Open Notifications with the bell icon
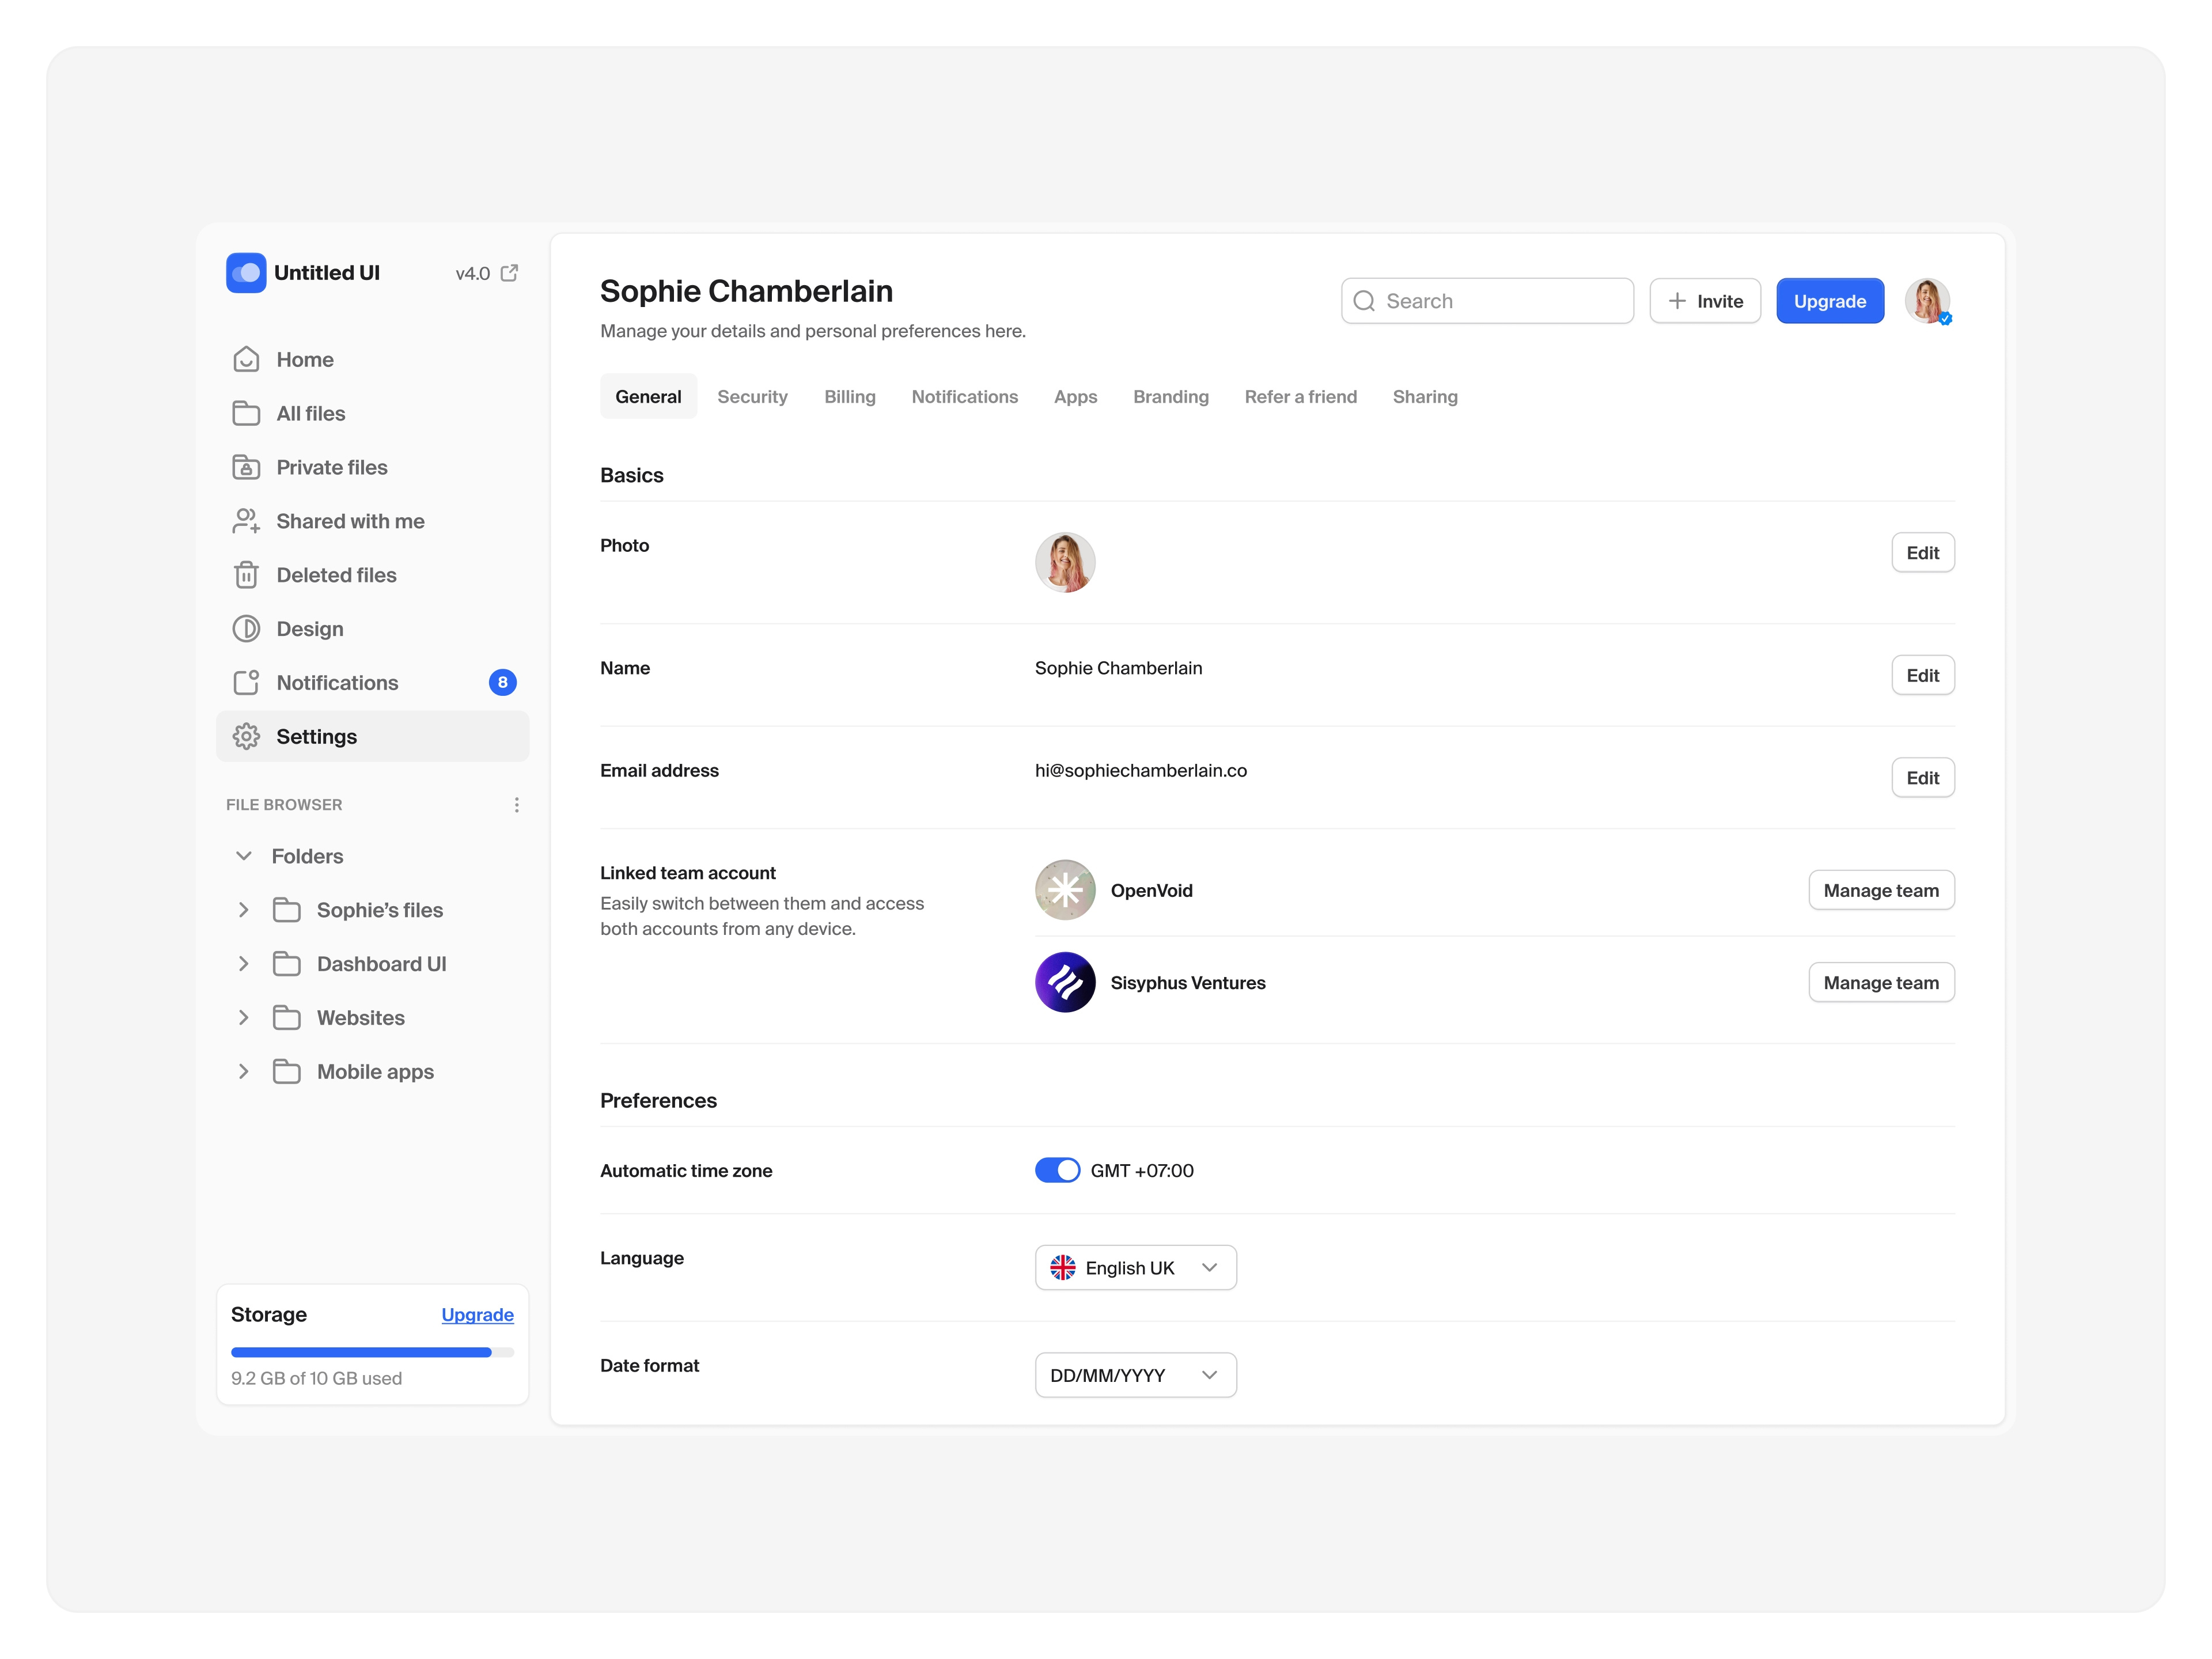Image resolution: width=2212 pixels, height=1659 pixels. click(x=246, y=682)
